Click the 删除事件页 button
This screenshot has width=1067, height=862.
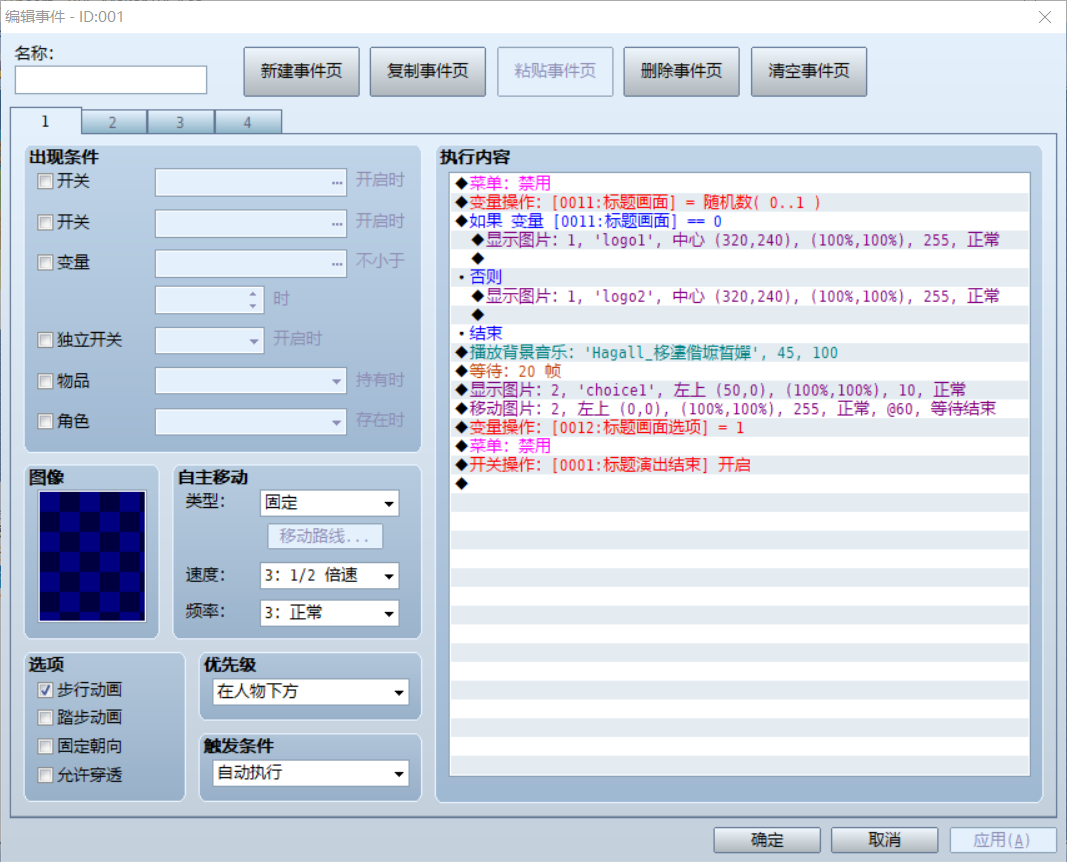(x=682, y=71)
